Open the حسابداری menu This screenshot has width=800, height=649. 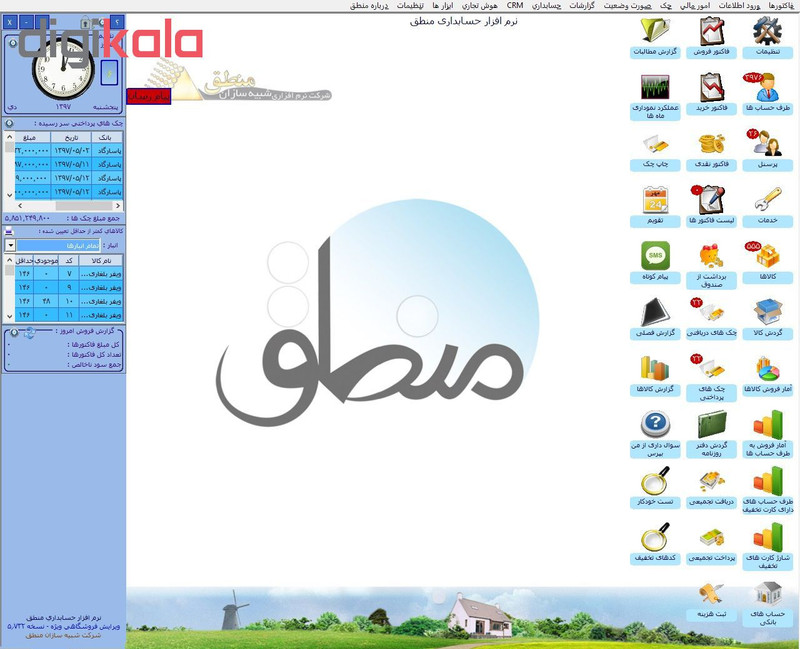tap(546, 6)
